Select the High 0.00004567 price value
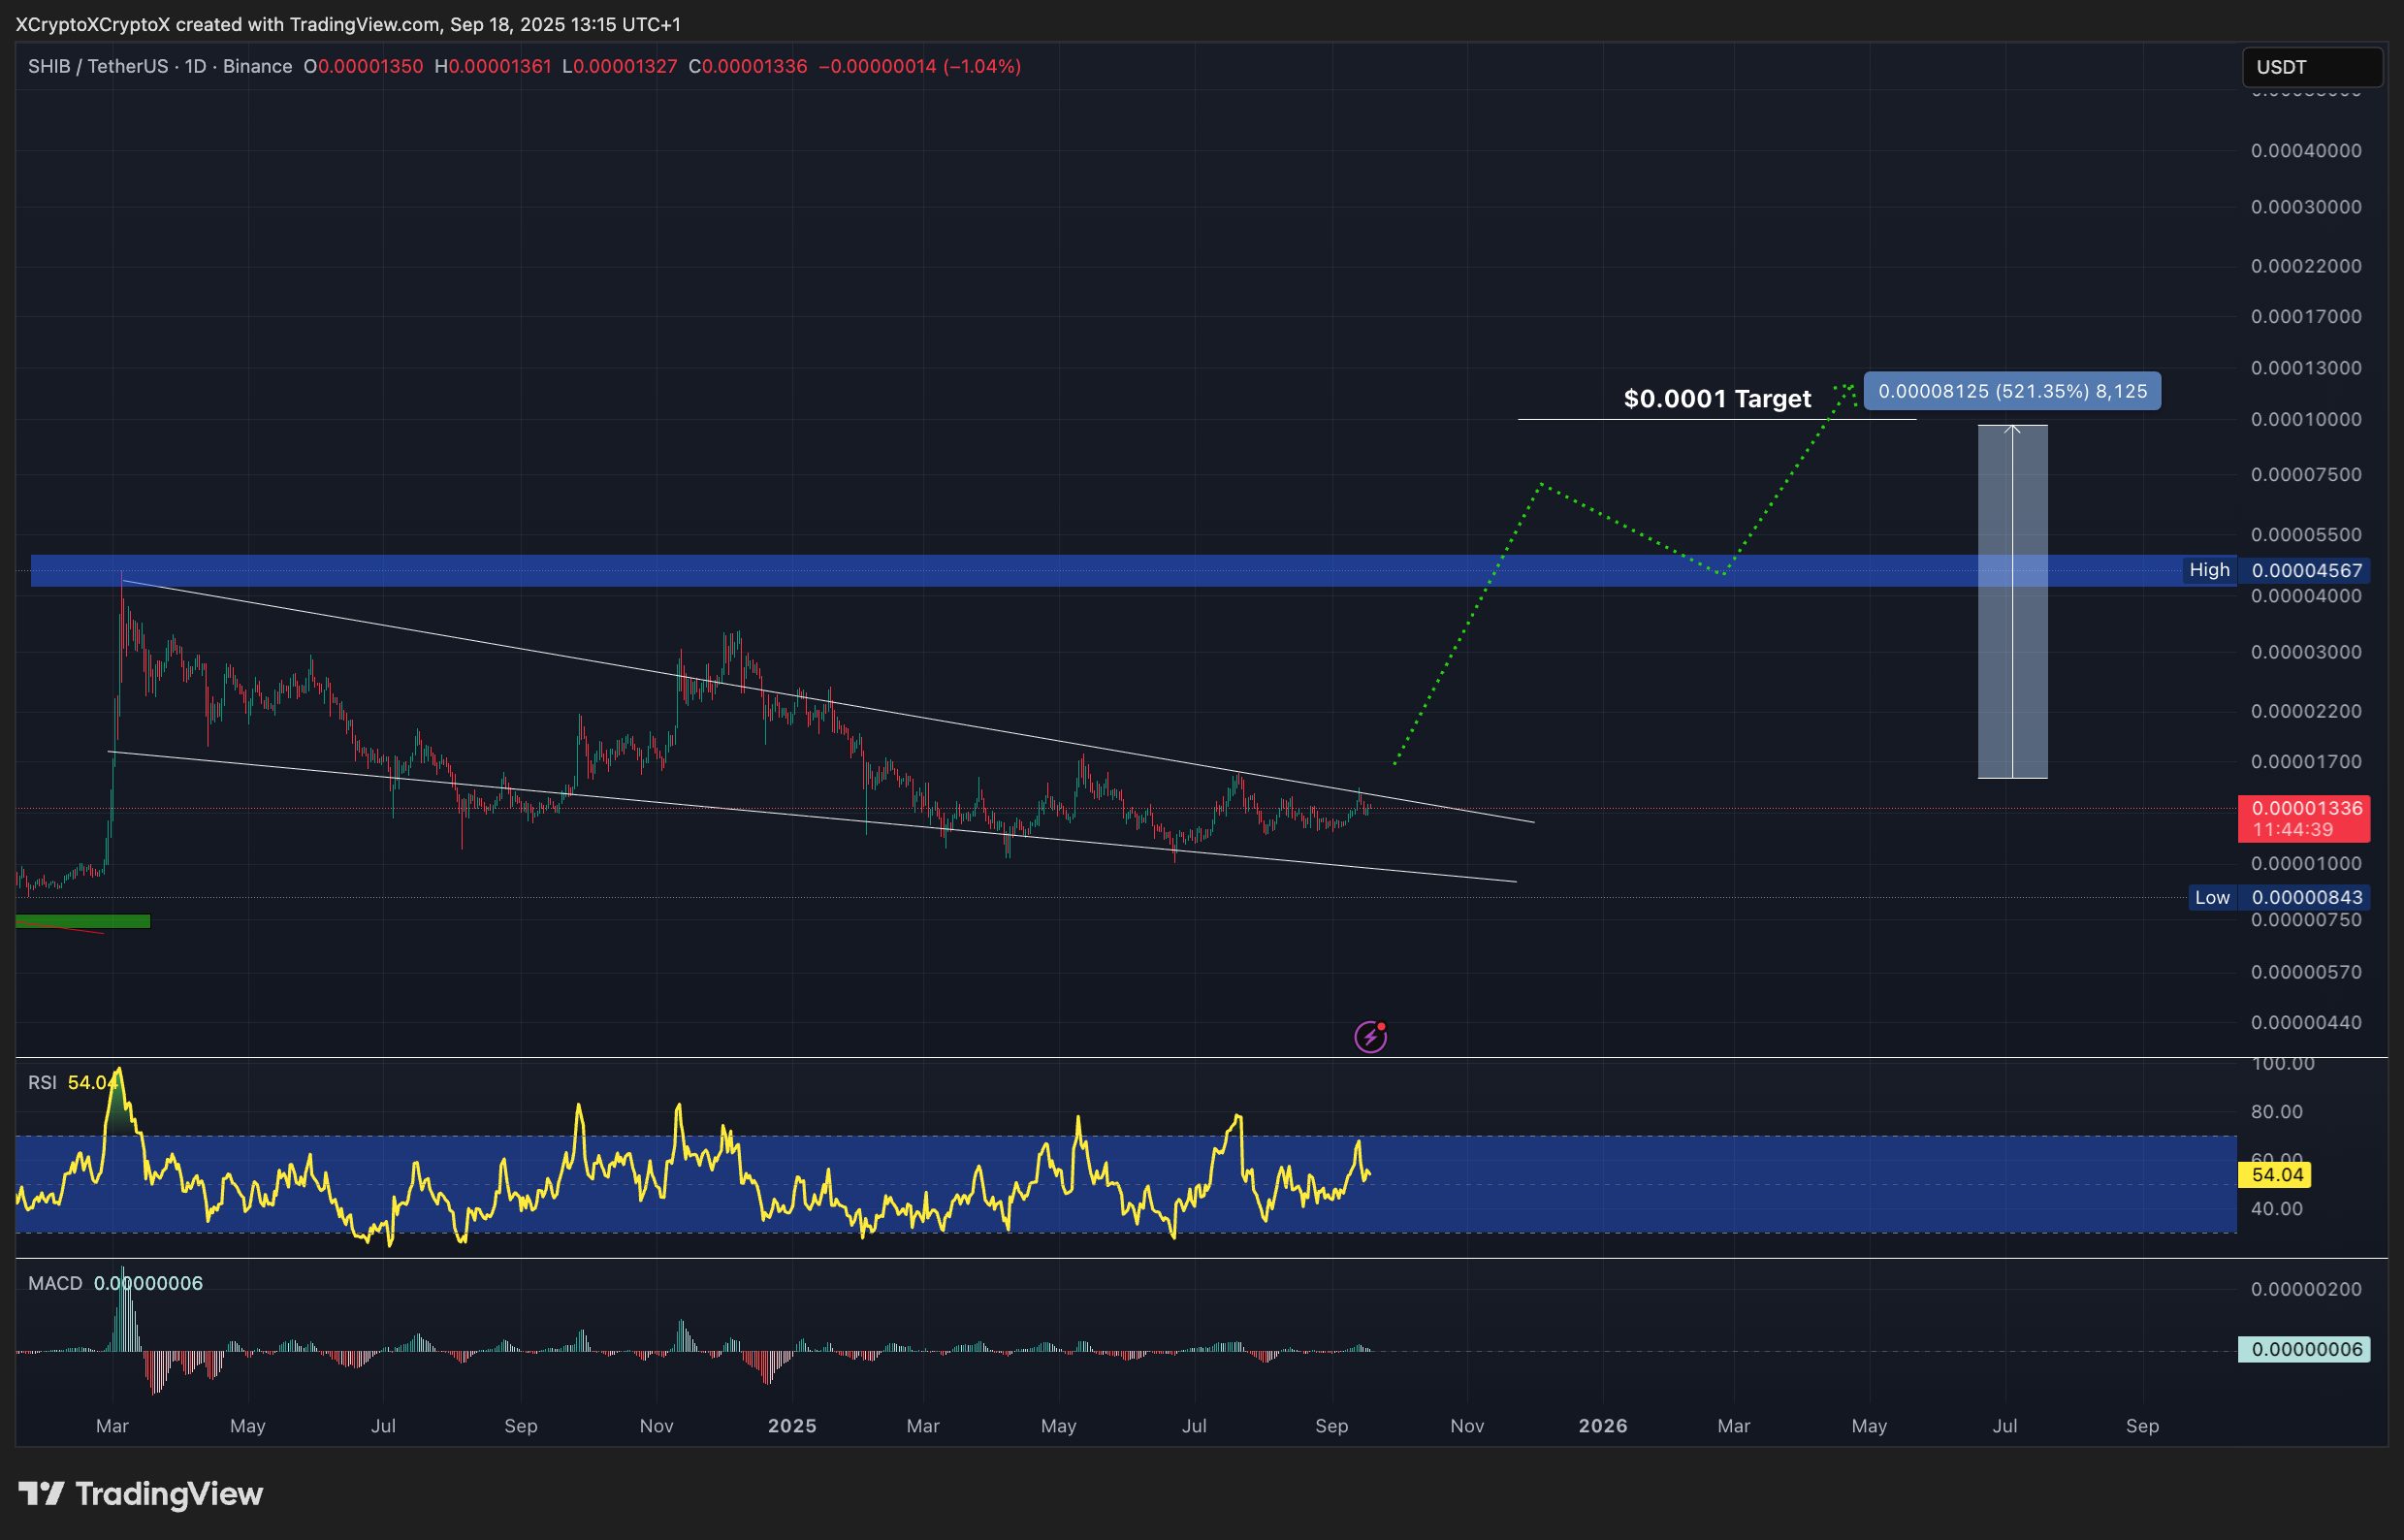 click(2306, 570)
